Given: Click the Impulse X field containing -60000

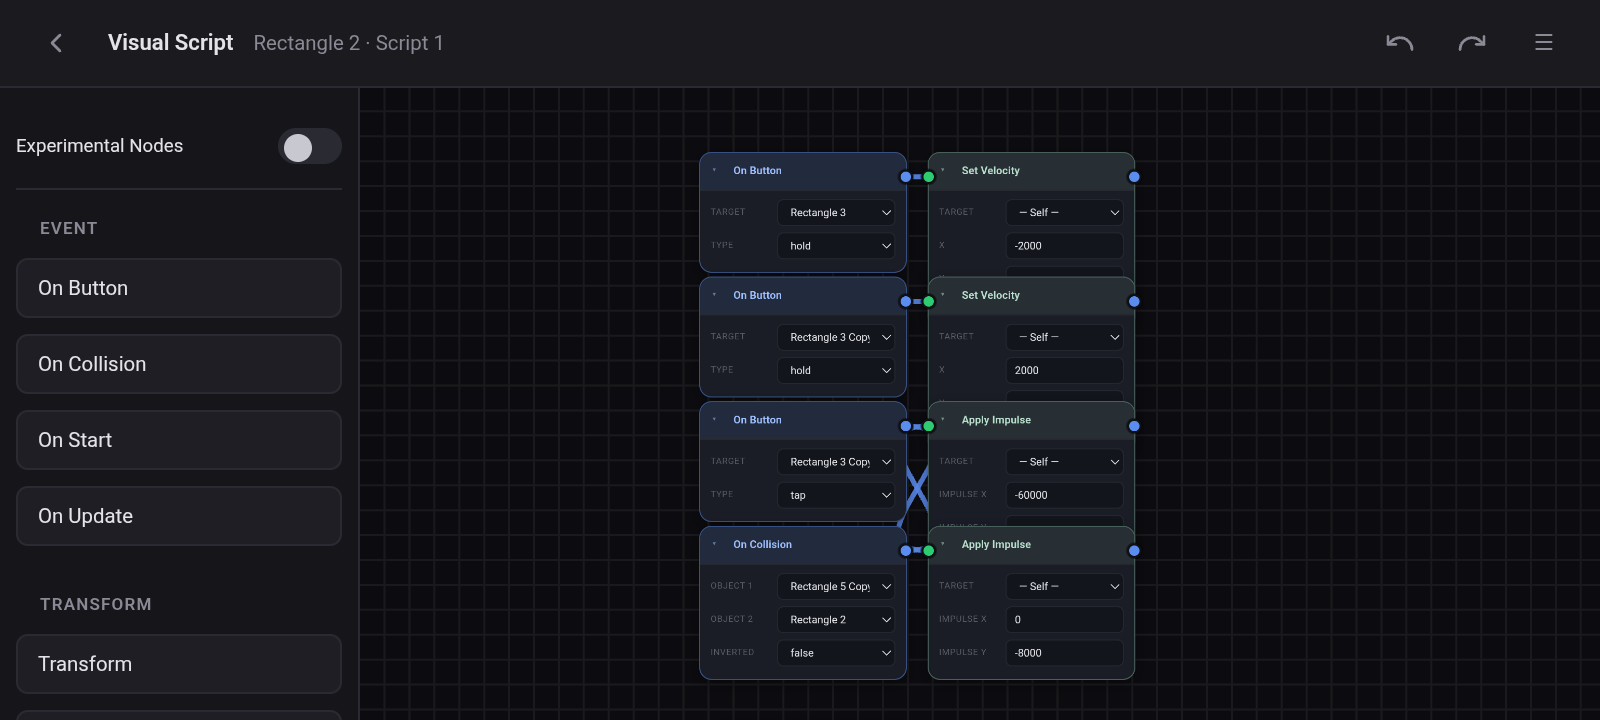Looking at the screenshot, I should 1064,495.
